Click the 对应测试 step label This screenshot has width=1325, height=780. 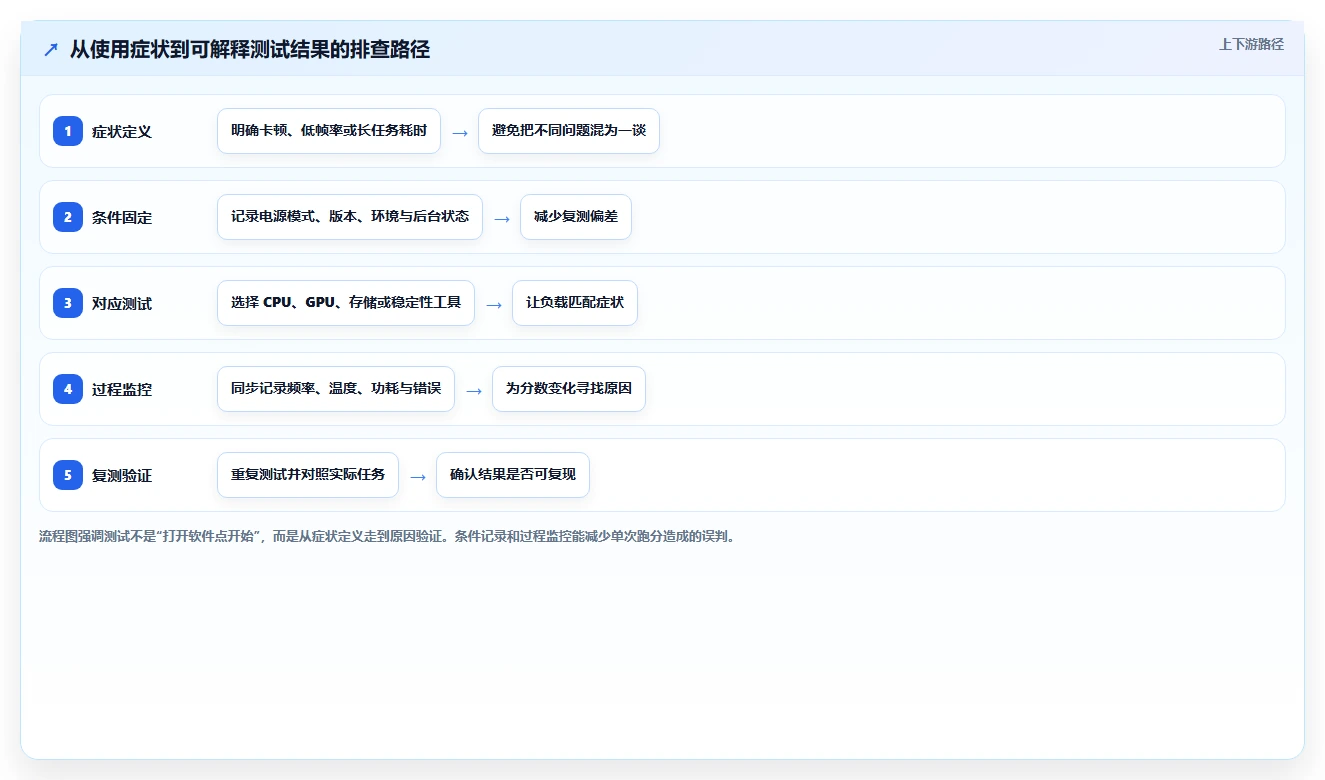coord(122,303)
